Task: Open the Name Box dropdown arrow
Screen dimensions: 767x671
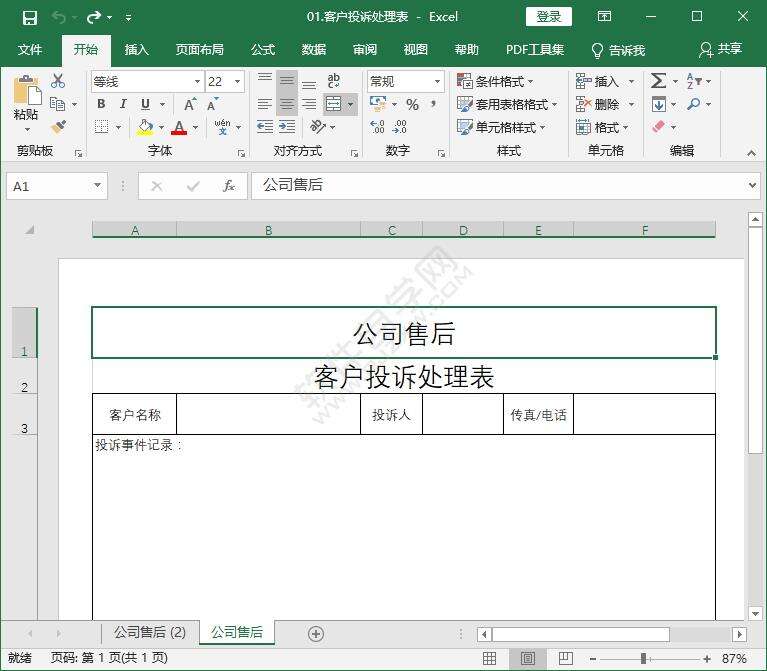Action: [97, 186]
